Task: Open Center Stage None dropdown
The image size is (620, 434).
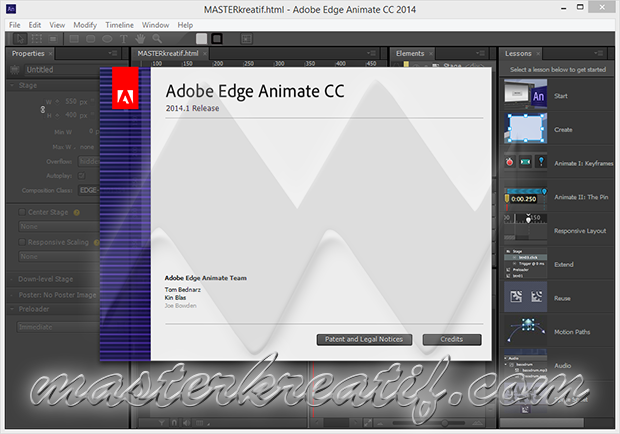Action: click(x=59, y=226)
